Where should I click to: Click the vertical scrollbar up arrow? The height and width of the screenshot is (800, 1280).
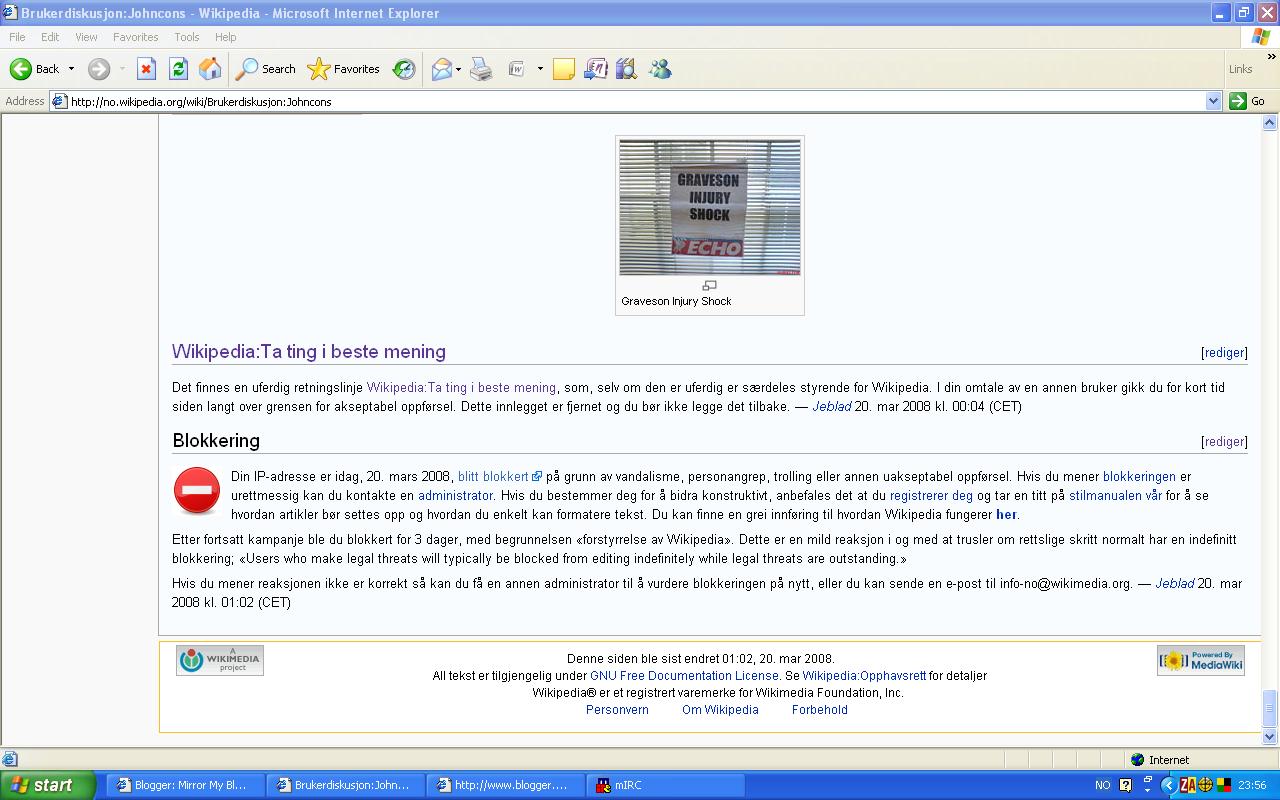click(x=1270, y=123)
